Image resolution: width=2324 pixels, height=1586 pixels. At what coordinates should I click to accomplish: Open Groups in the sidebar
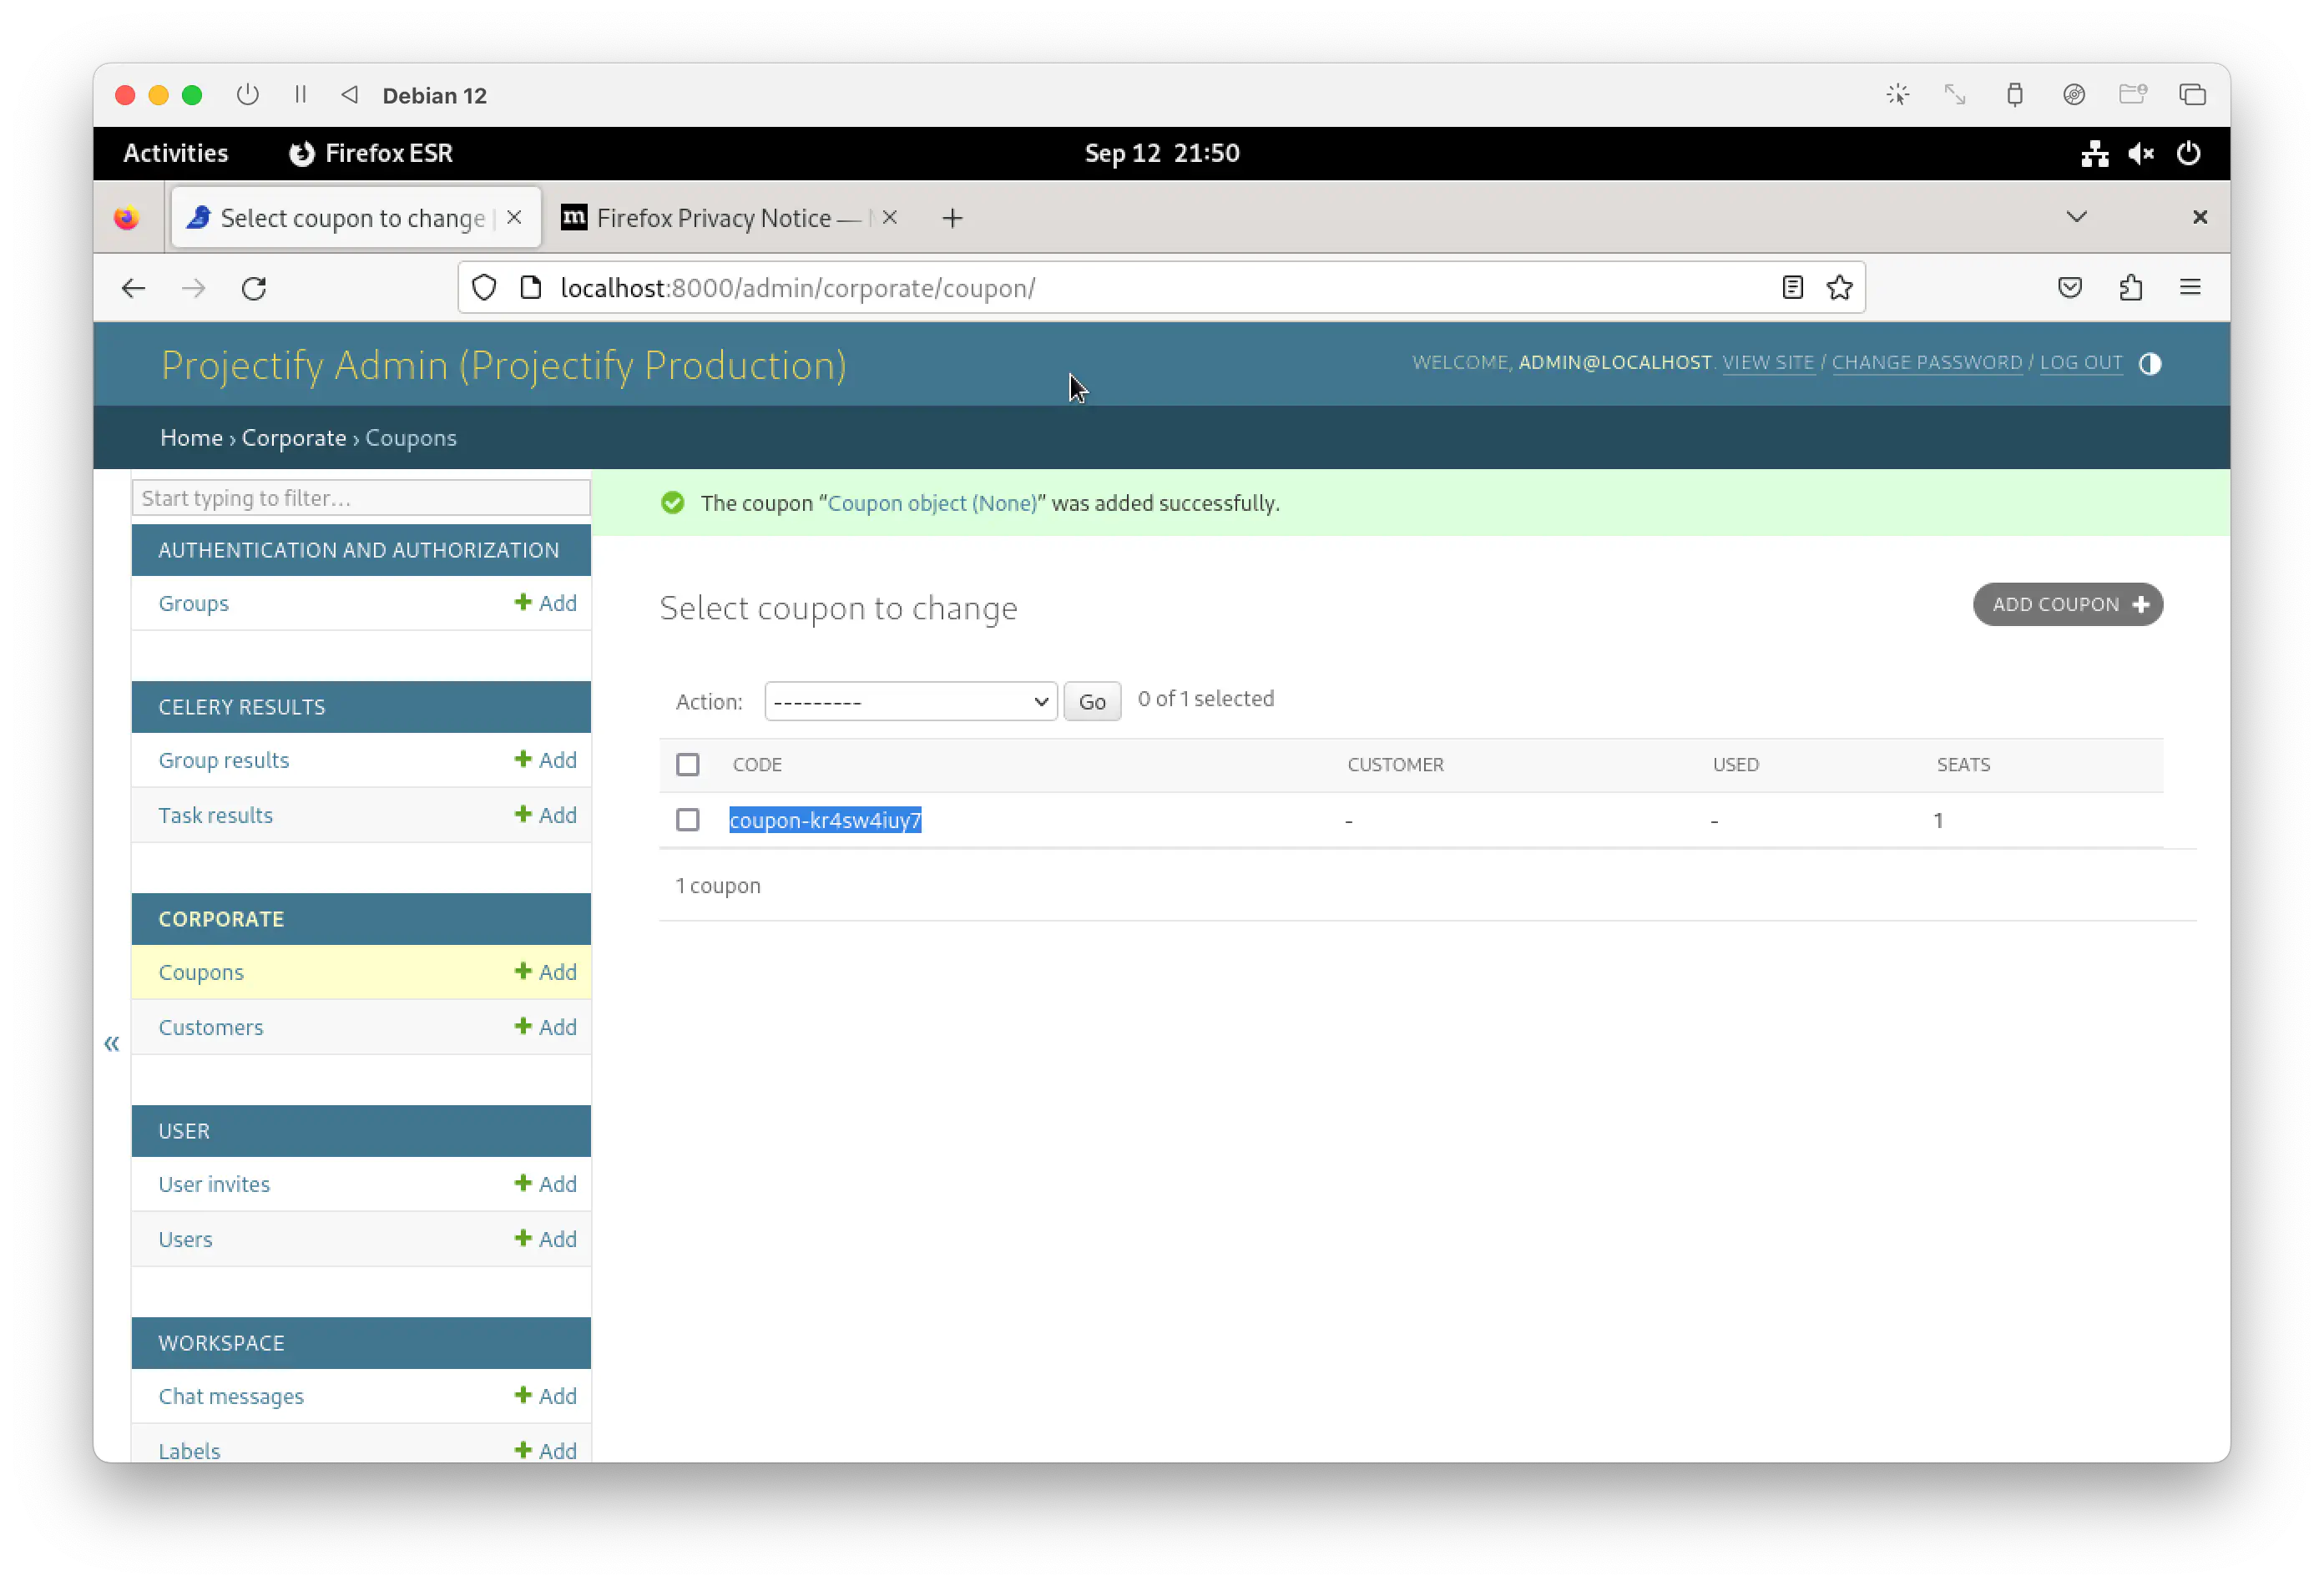[x=193, y=603]
